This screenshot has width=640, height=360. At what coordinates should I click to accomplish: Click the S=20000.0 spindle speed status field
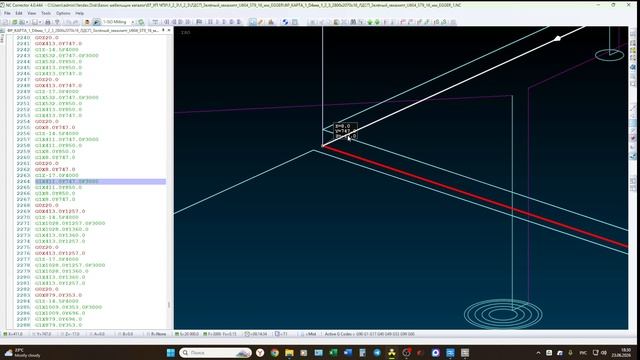point(187,334)
